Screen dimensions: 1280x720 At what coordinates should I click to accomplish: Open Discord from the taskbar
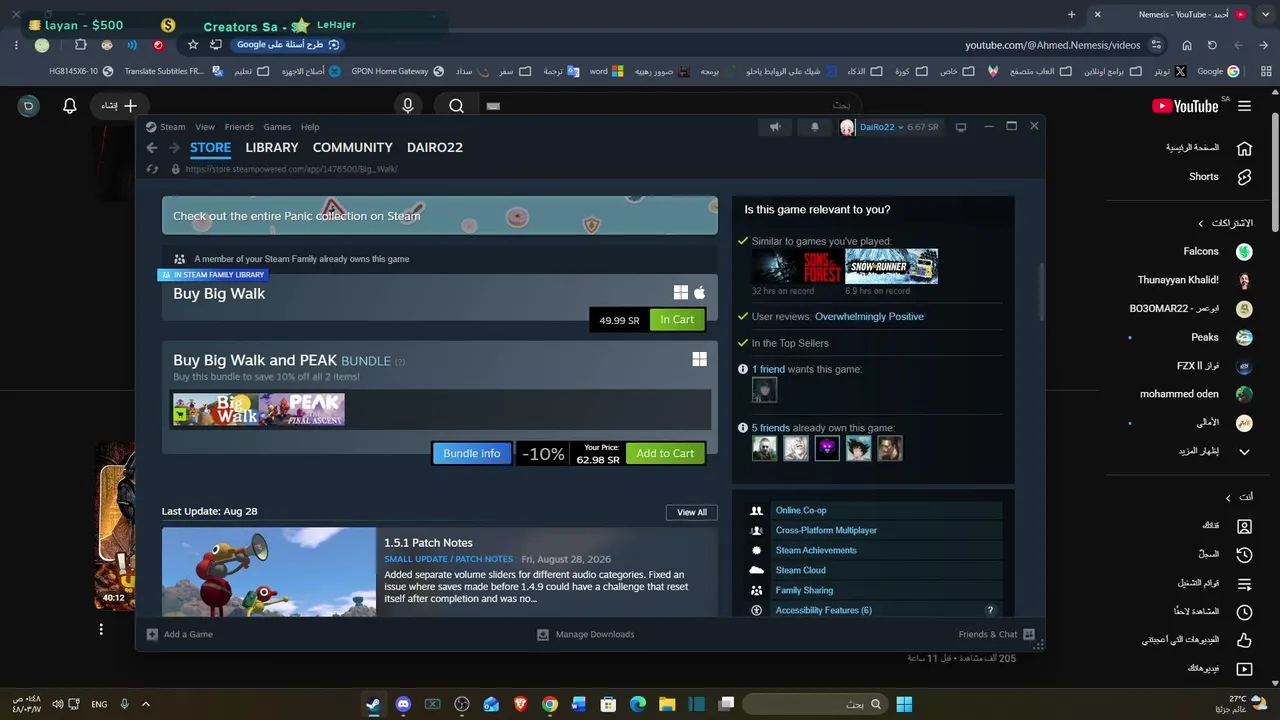[x=403, y=704]
